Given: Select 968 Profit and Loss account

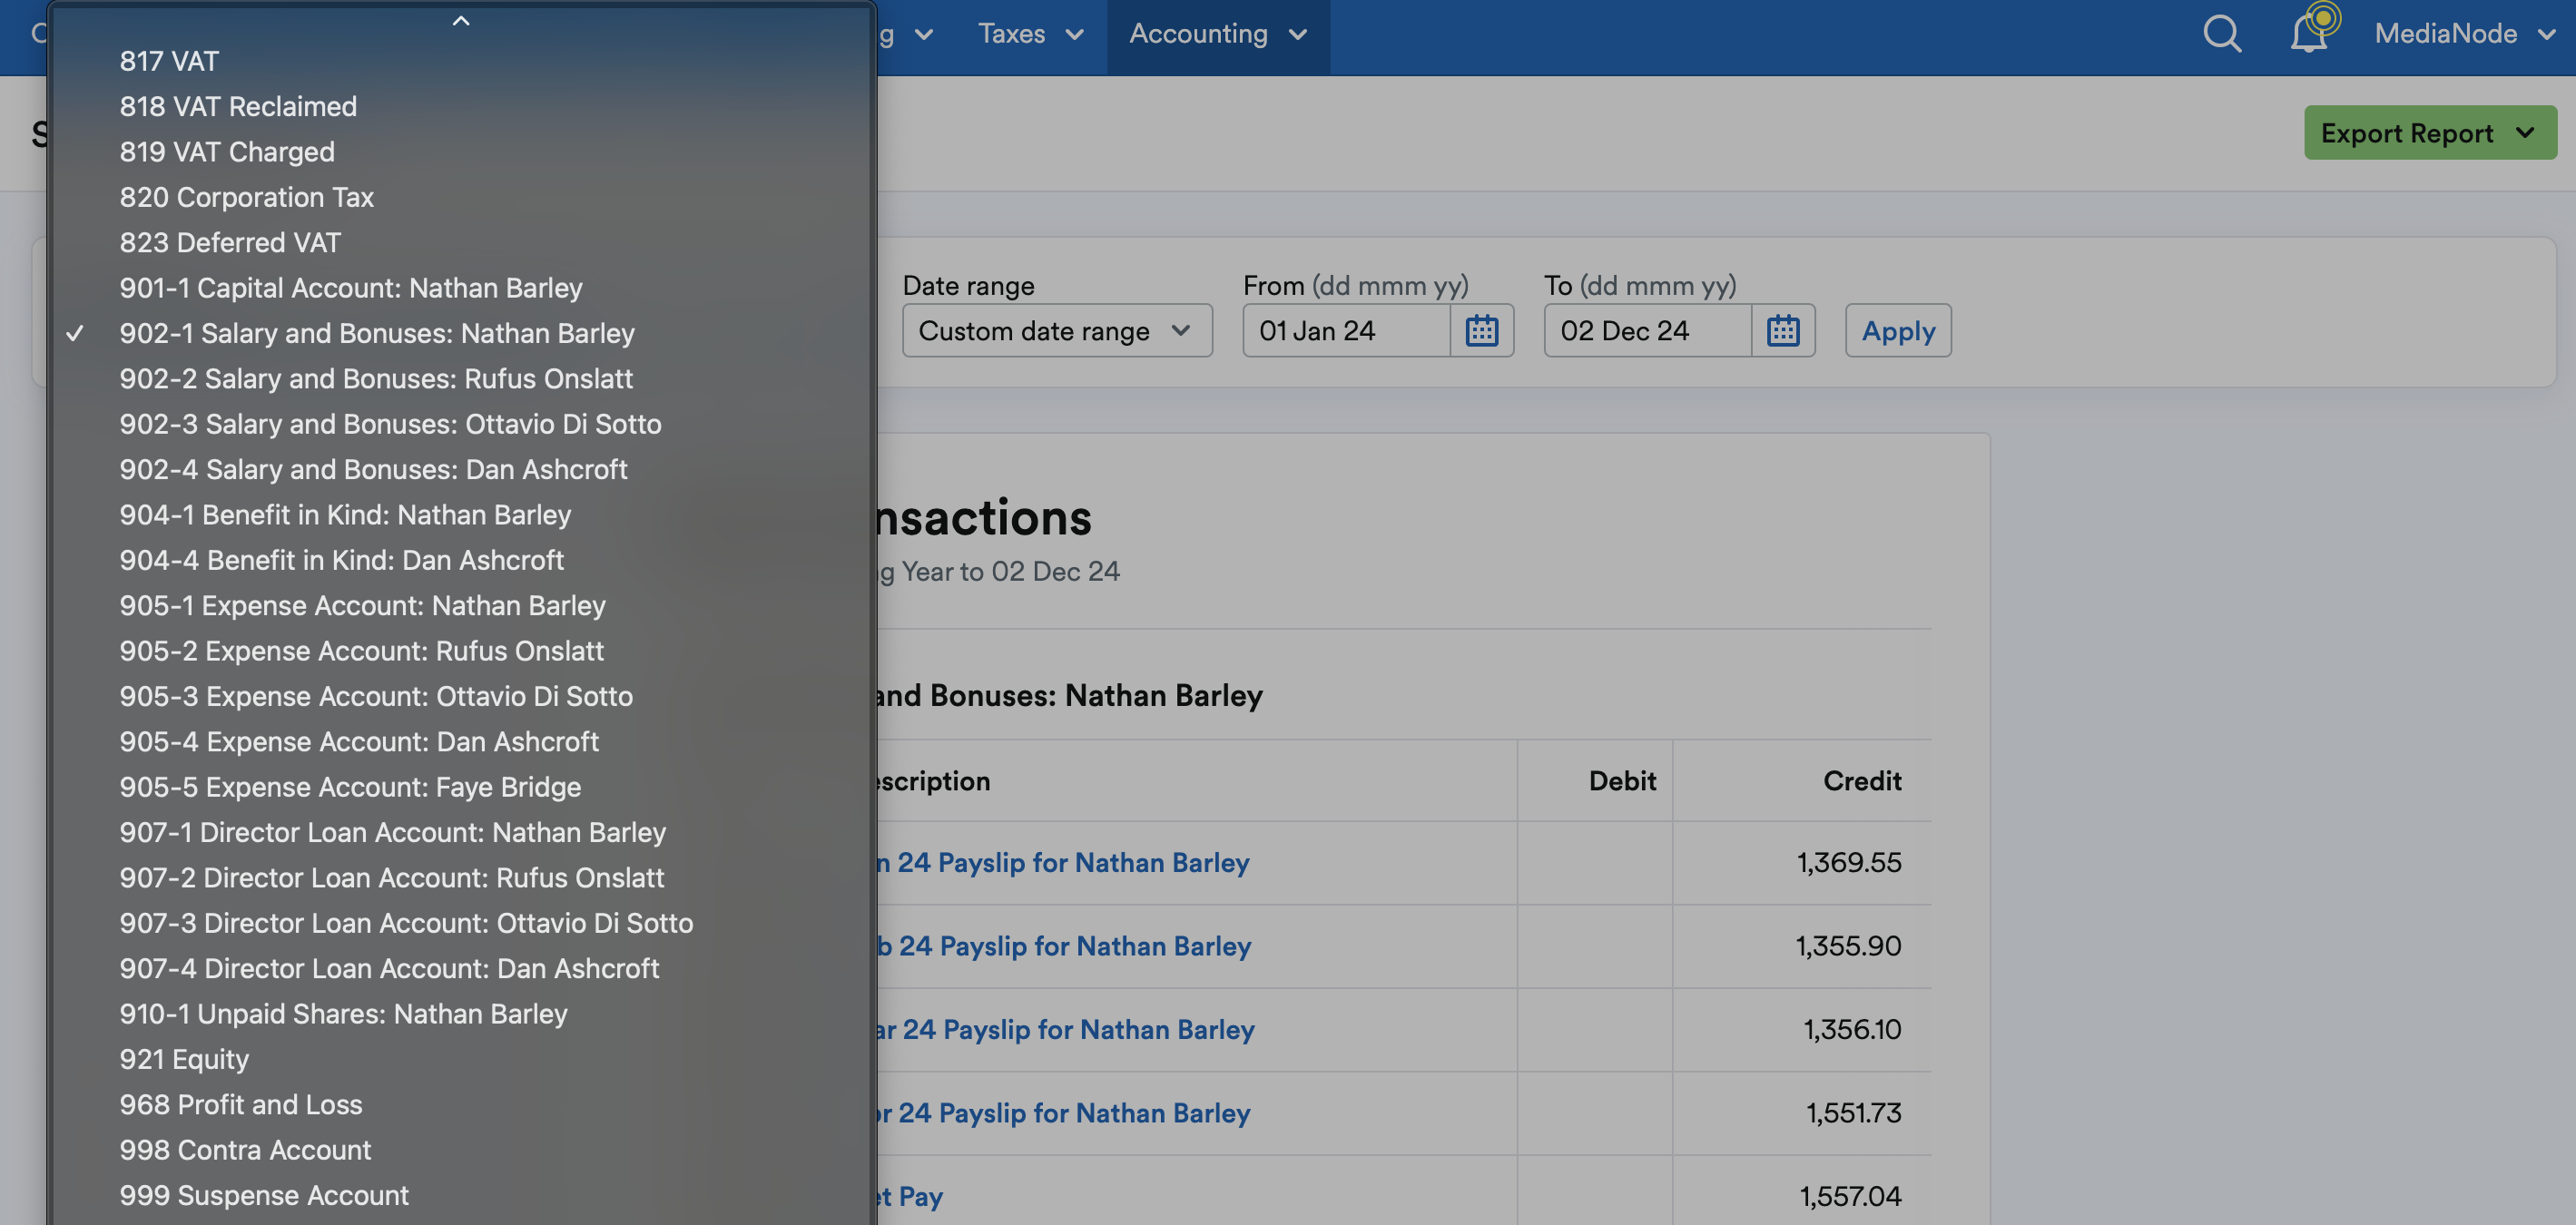Looking at the screenshot, I should tap(462, 1105).
